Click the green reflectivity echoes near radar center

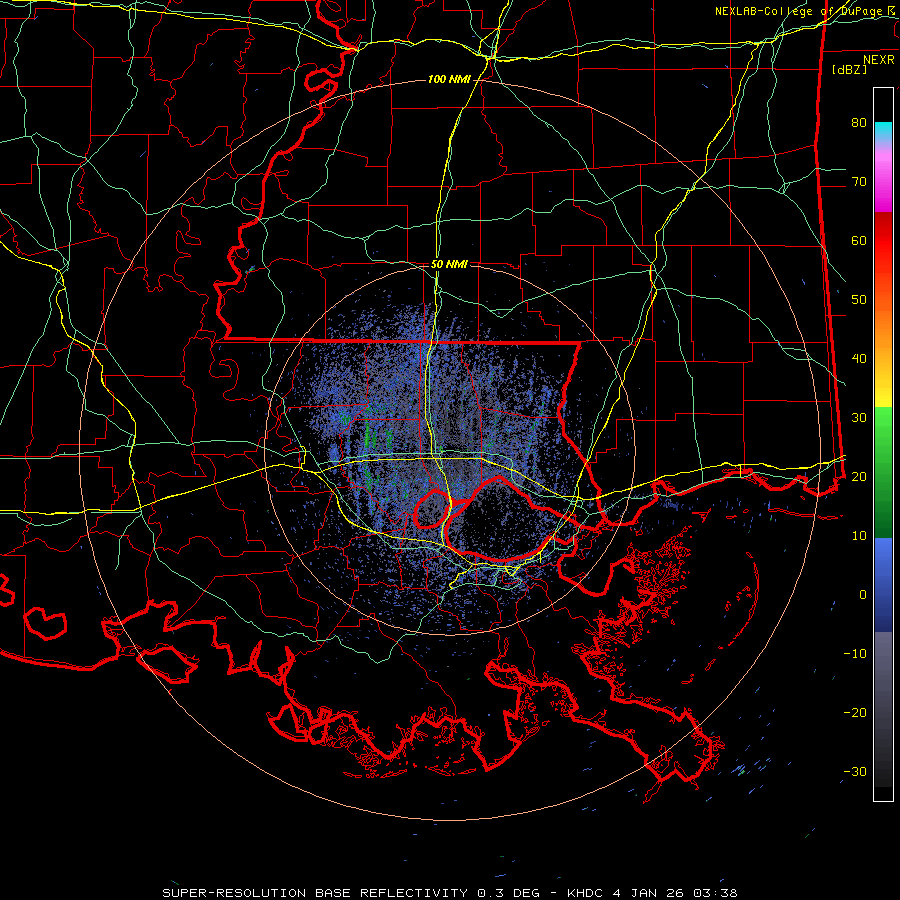(371, 438)
